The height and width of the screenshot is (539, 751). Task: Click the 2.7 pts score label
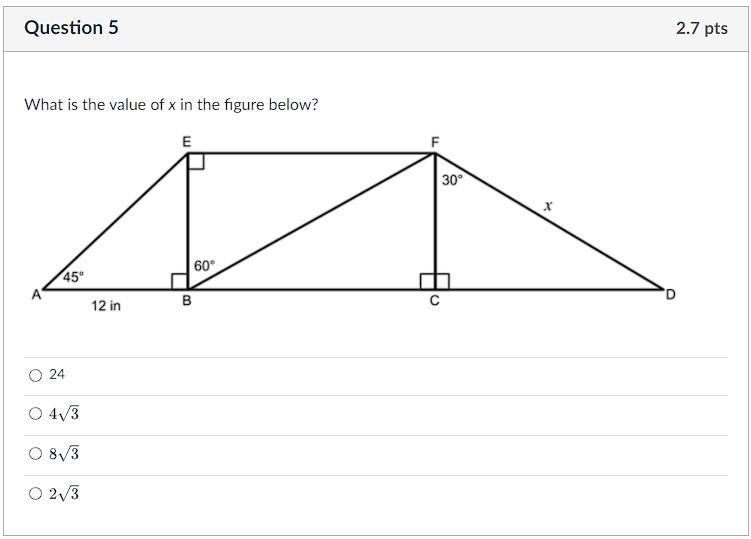(702, 28)
